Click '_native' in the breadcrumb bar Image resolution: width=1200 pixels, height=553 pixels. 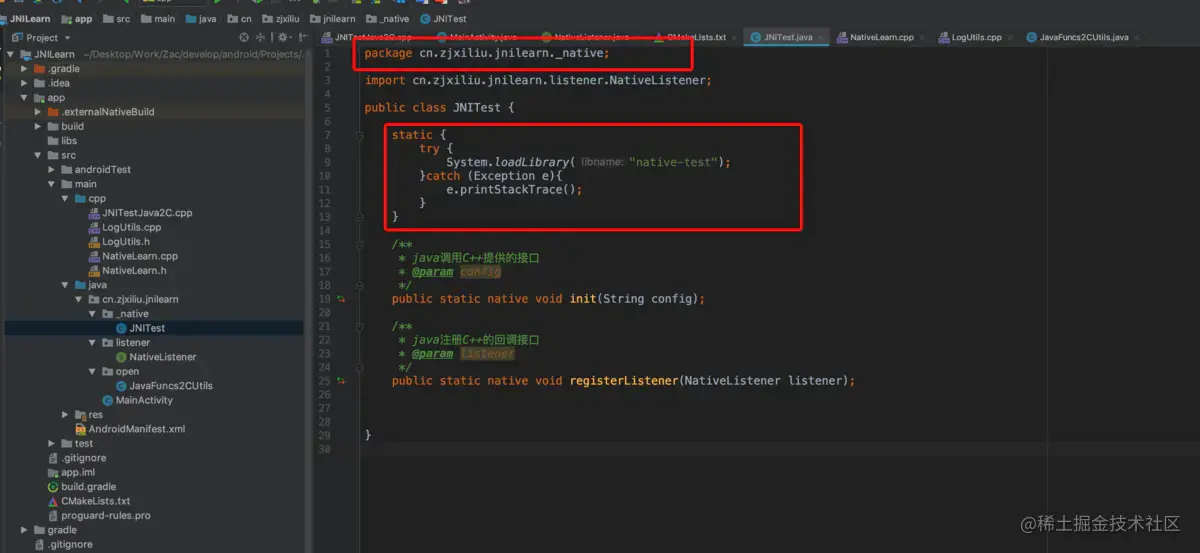coord(394,18)
